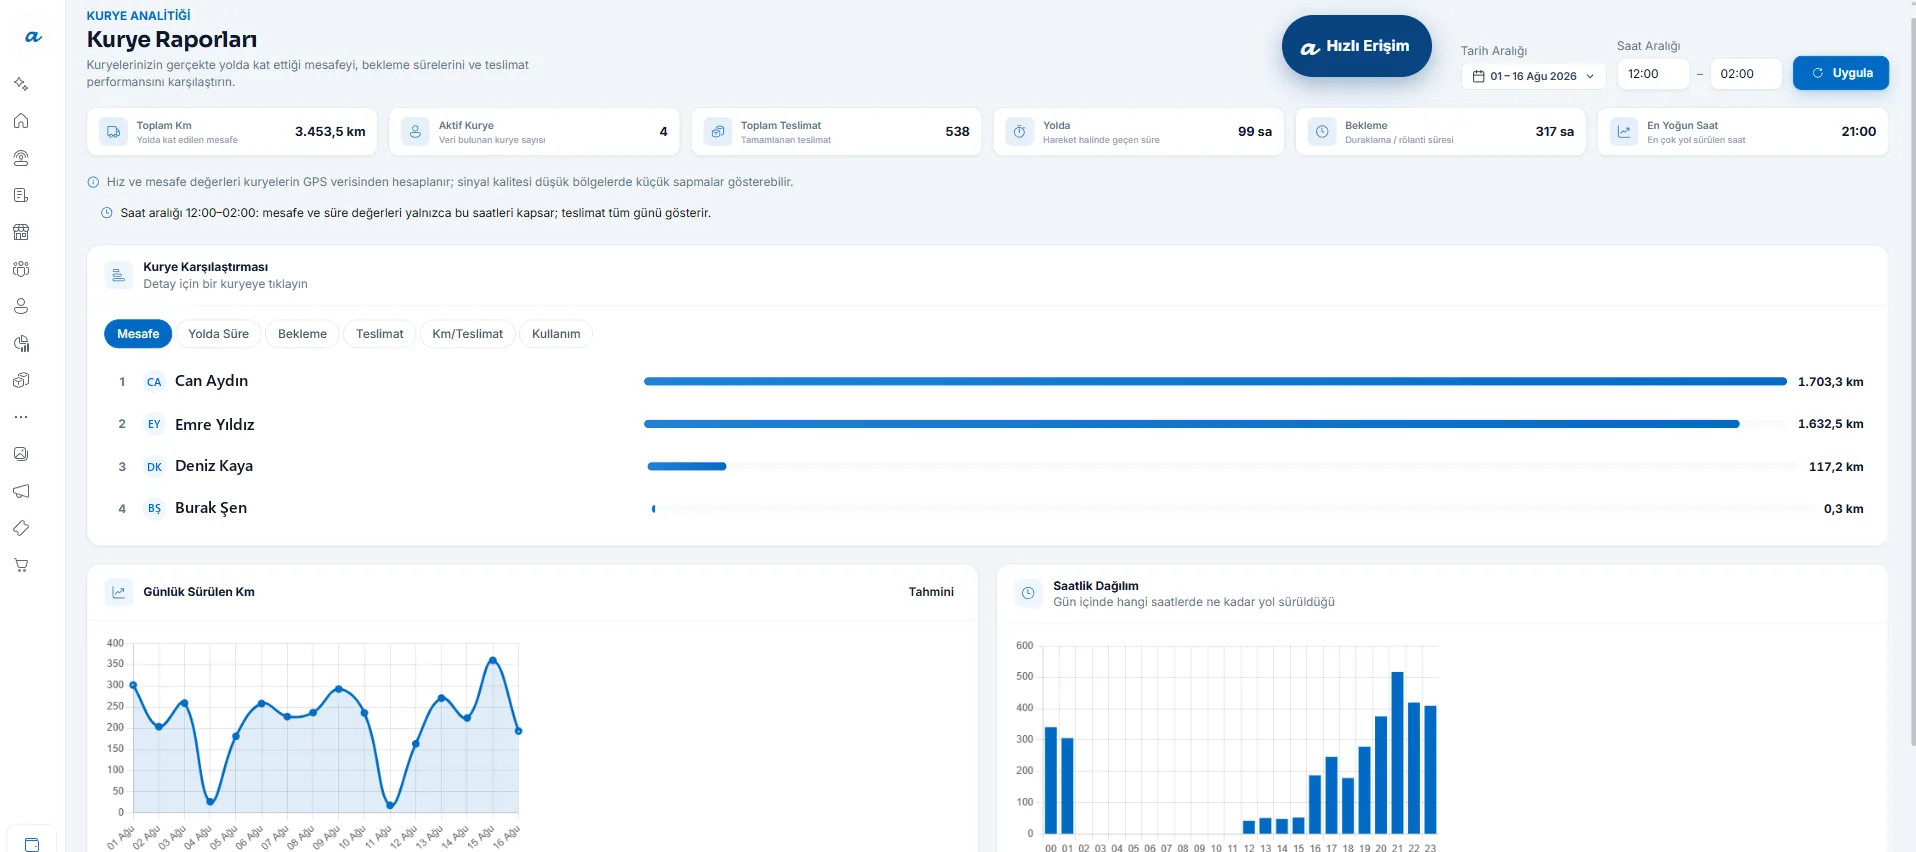This screenshot has width=1916, height=852.
Task: Open the store/shop sidebar icon
Action: click(x=21, y=232)
